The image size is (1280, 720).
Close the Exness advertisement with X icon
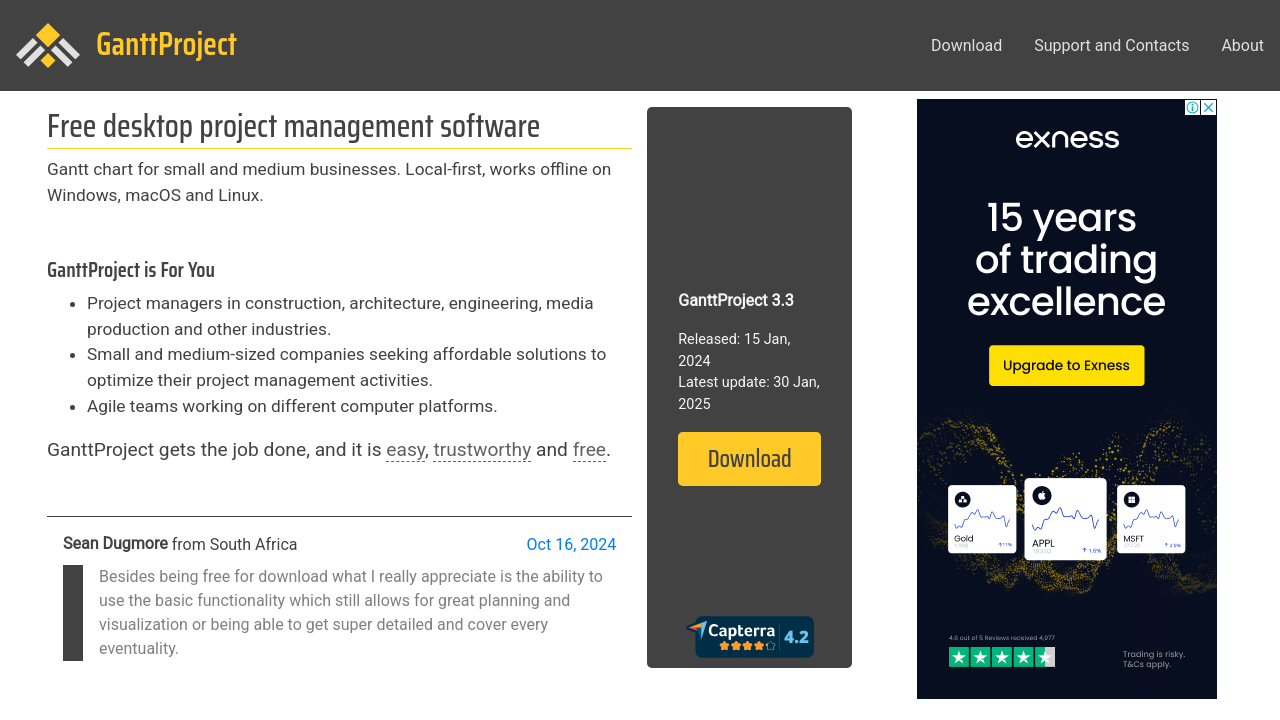[1209, 107]
